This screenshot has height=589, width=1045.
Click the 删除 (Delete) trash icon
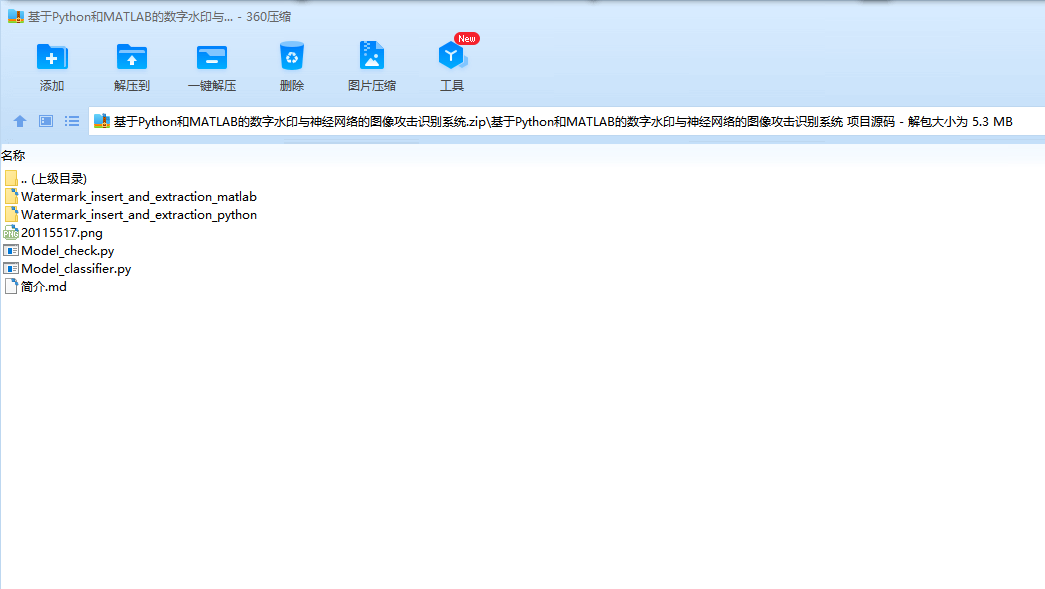click(x=292, y=56)
